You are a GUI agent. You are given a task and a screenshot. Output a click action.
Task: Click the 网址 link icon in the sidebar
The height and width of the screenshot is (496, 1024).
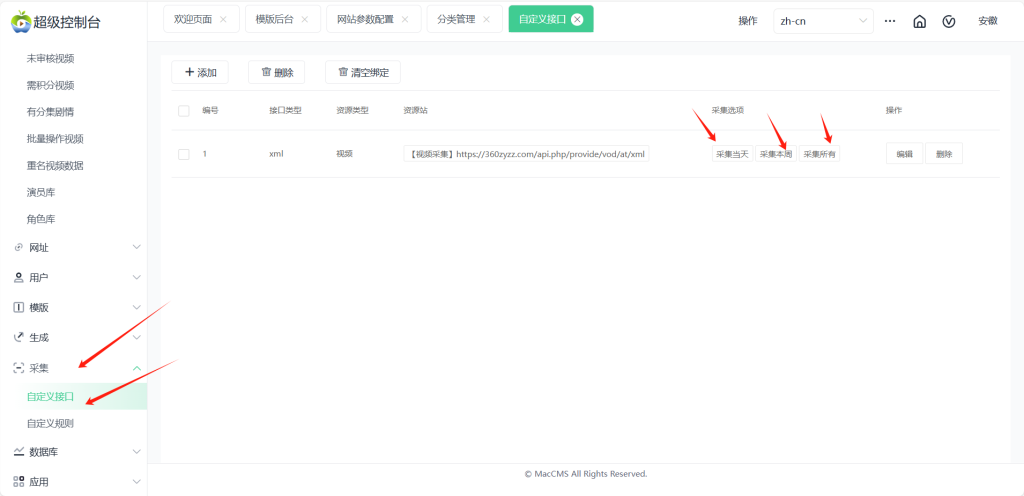point(18,247)
